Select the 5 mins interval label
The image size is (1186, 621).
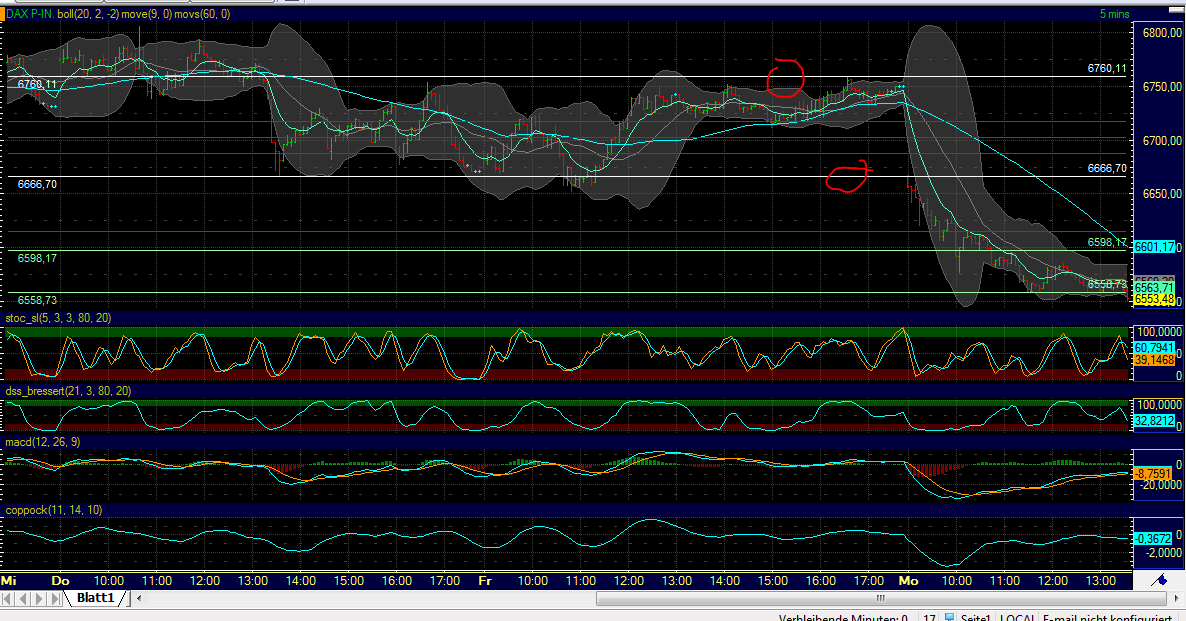coord(1117,14)
